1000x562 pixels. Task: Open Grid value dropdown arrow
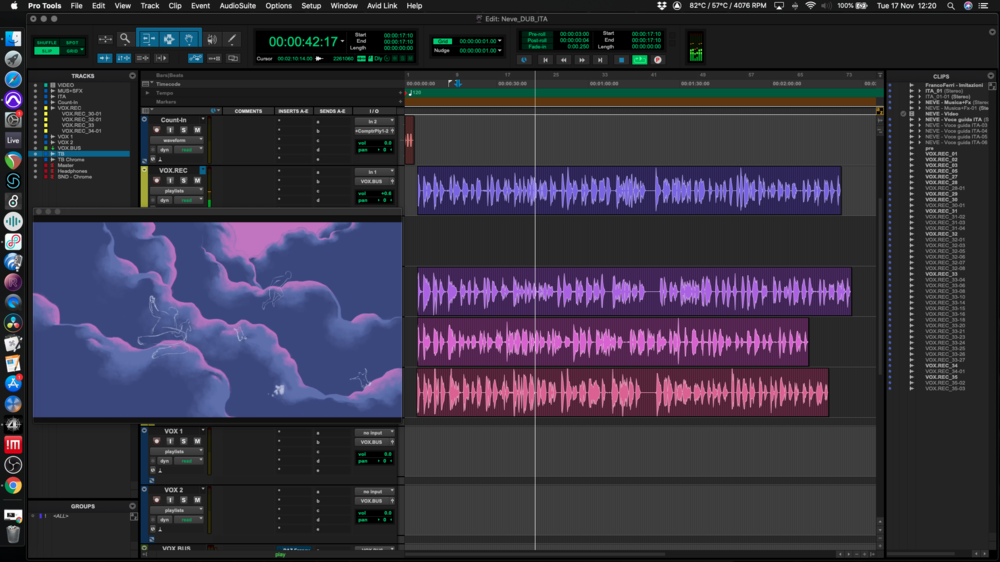(499, 41)
